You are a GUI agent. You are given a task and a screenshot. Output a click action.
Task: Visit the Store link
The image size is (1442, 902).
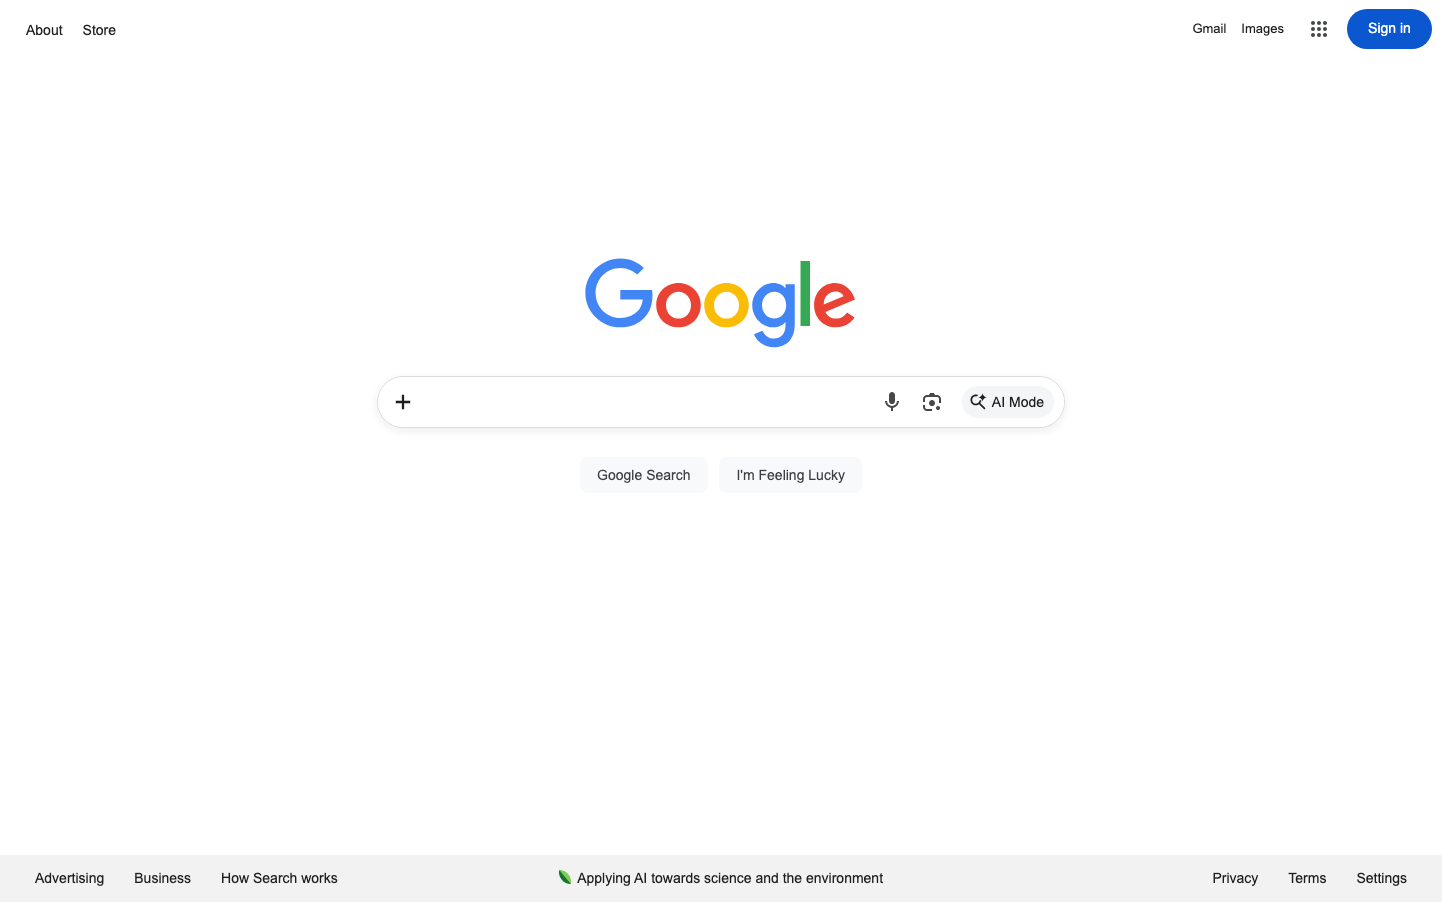tap(99, 30)
